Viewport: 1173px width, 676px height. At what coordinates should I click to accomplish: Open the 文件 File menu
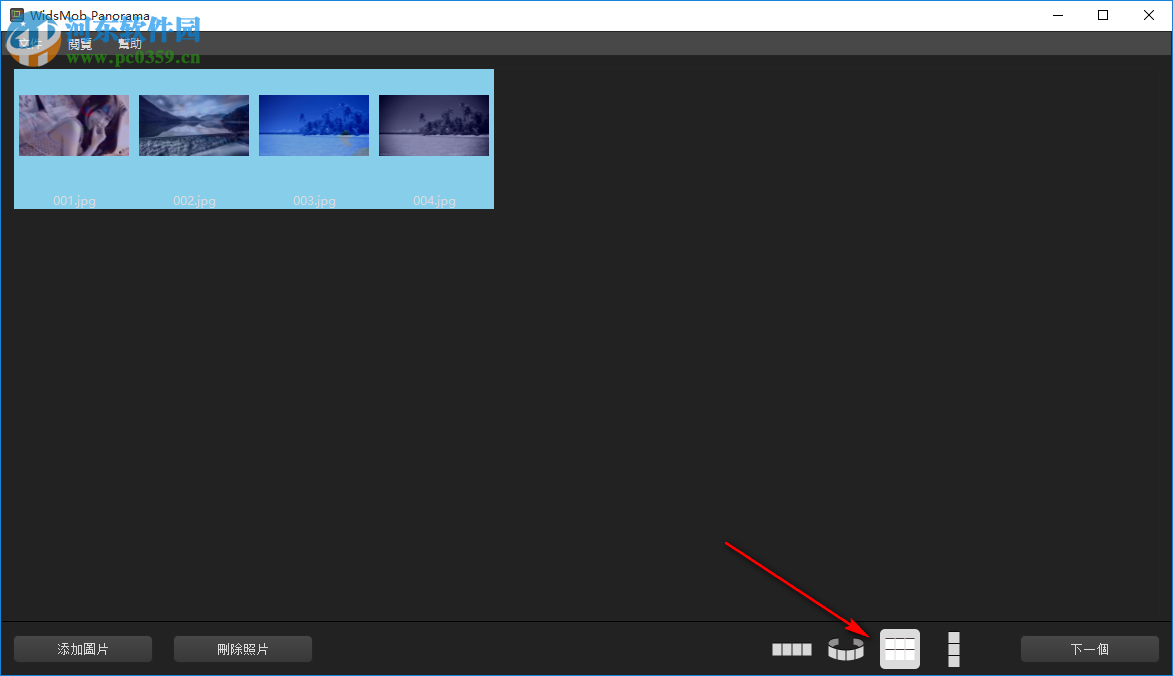(x=33, y=43)
